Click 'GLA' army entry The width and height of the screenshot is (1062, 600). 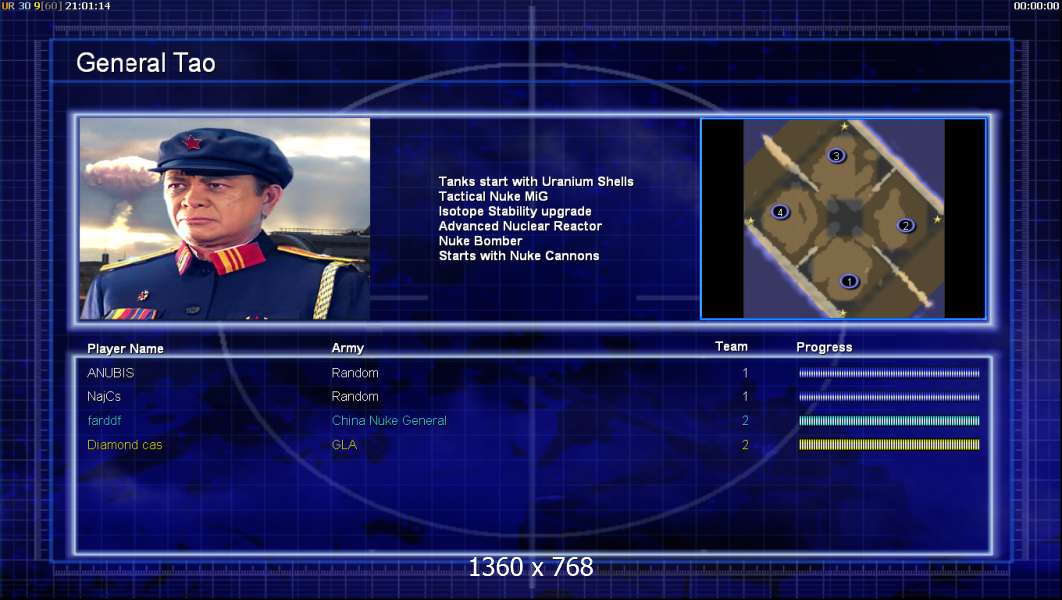pos(344,445)
